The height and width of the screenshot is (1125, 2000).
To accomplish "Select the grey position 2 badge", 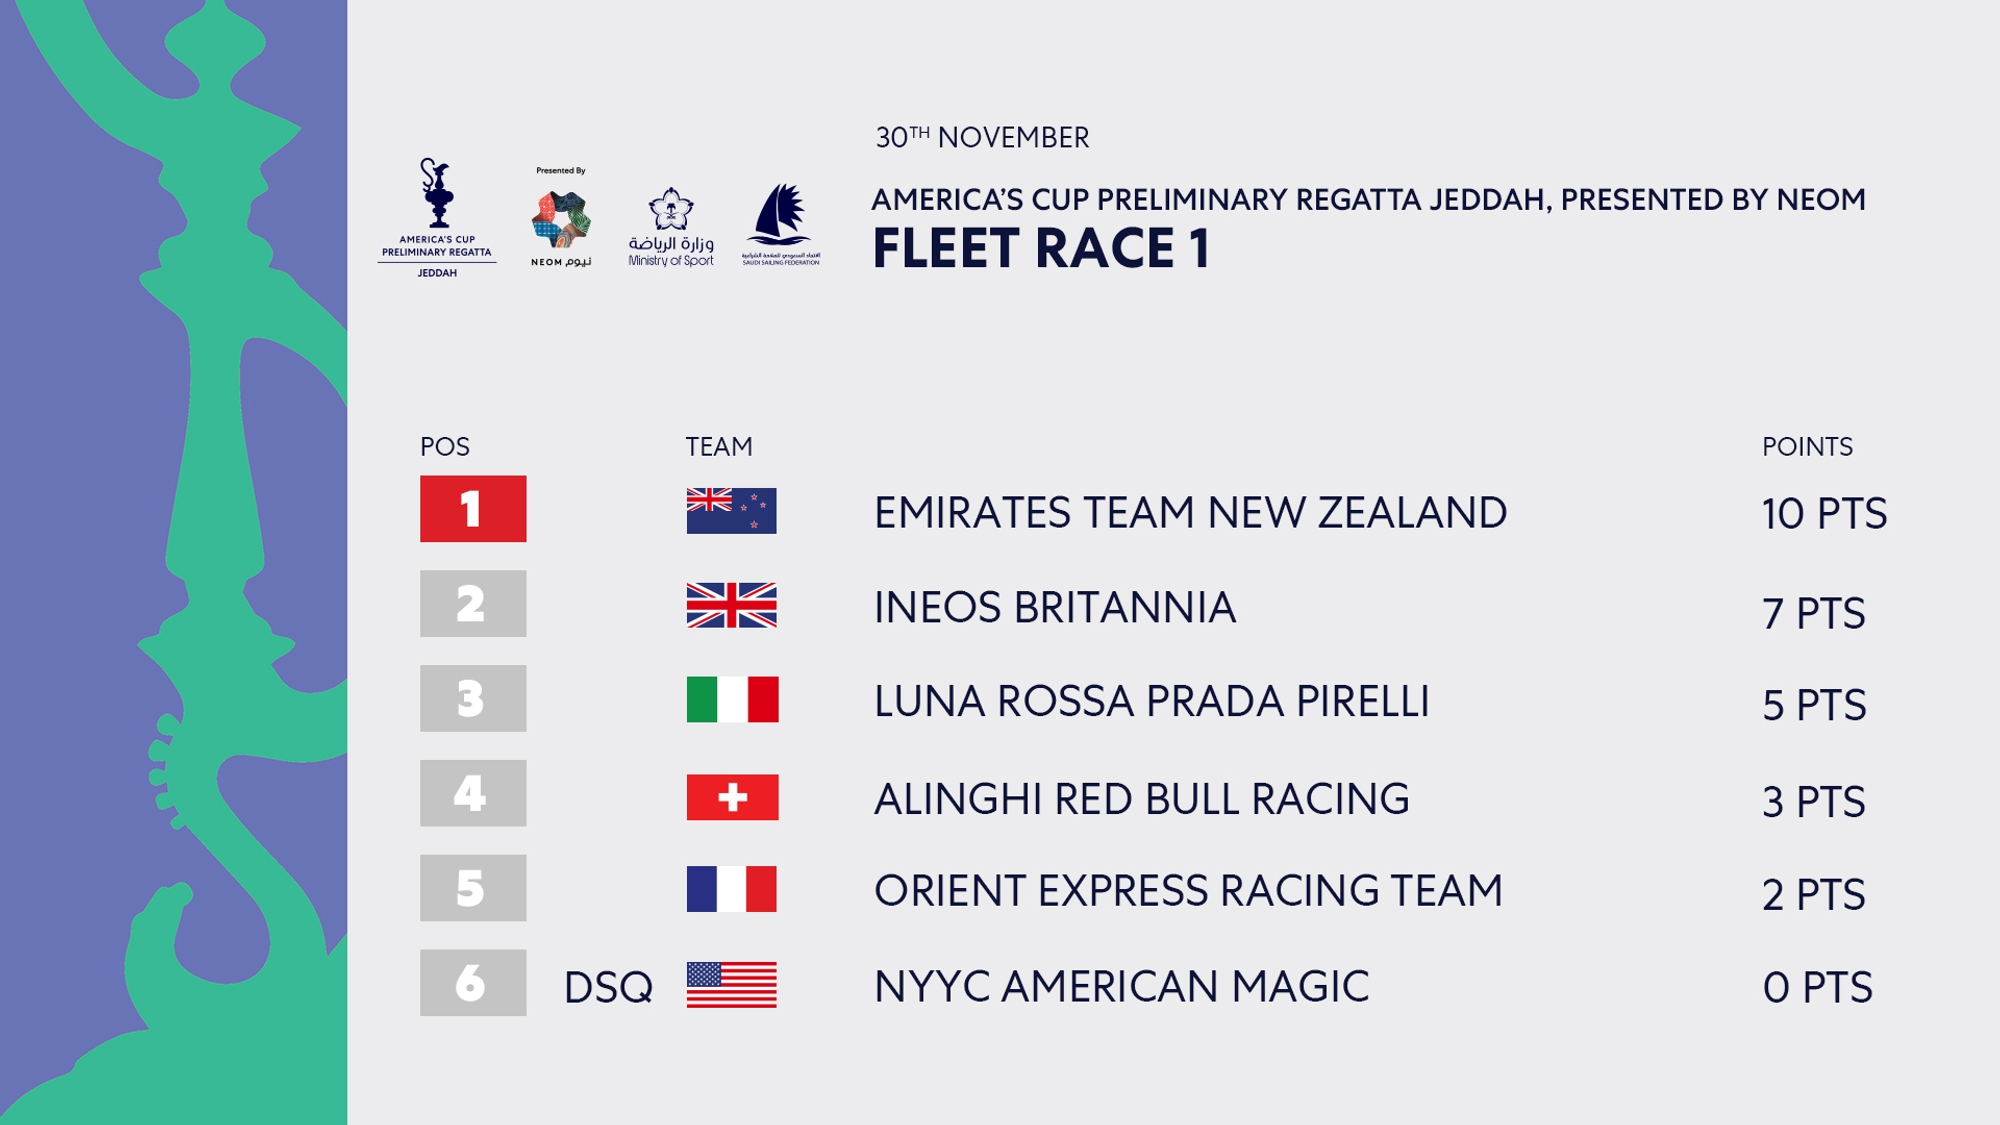I will coord(473,603).
